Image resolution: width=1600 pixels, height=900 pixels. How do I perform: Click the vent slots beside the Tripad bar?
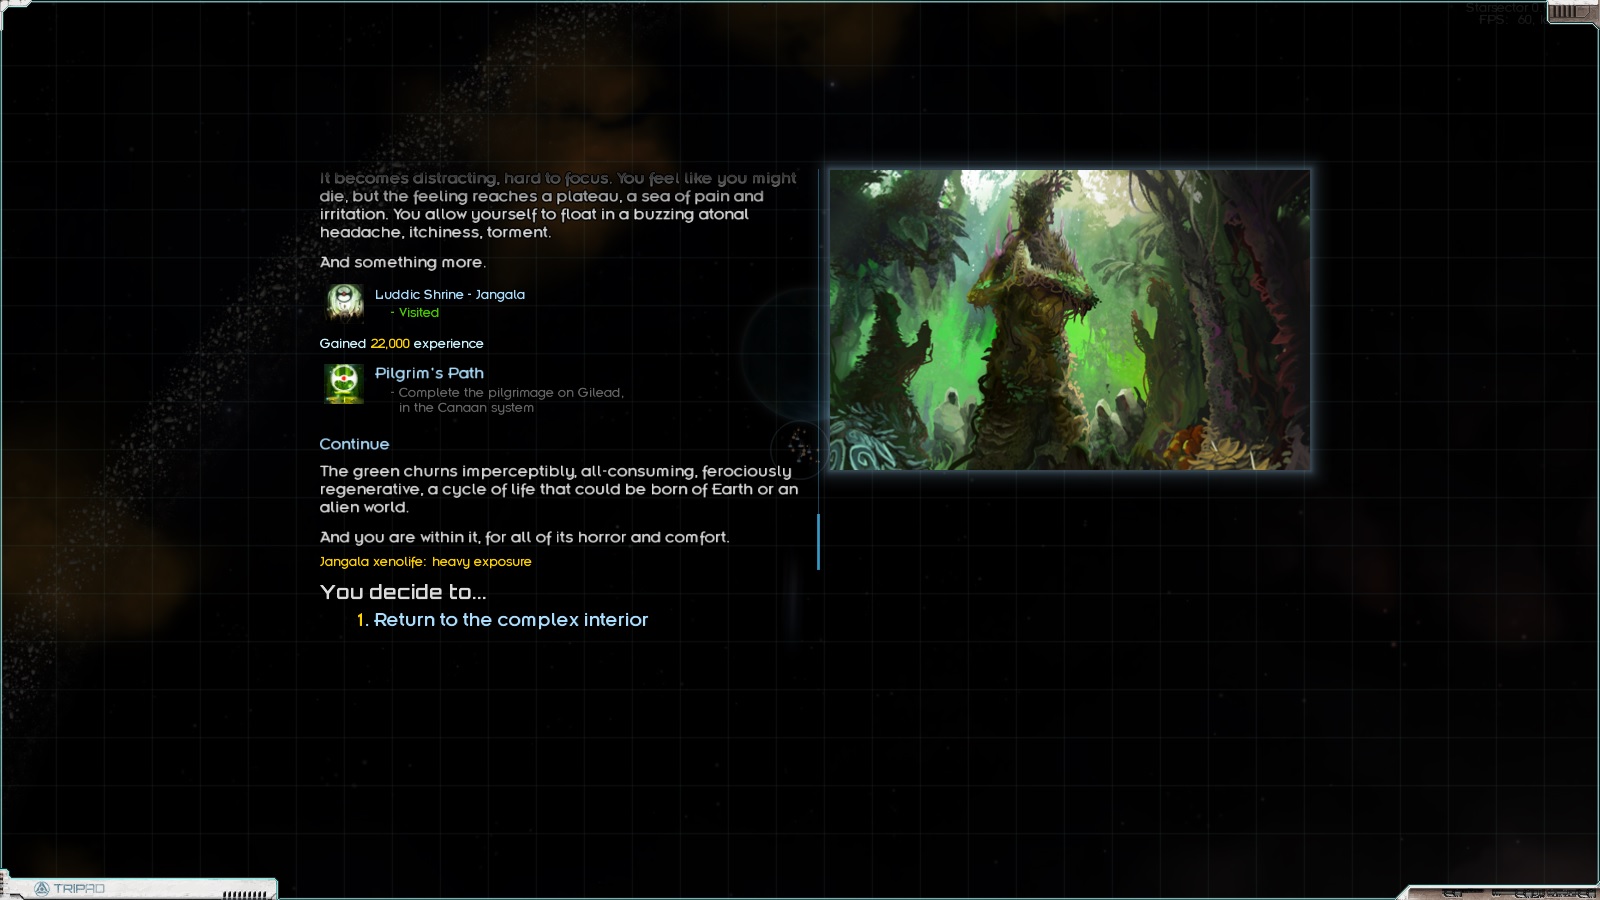[x=245, y=894]
